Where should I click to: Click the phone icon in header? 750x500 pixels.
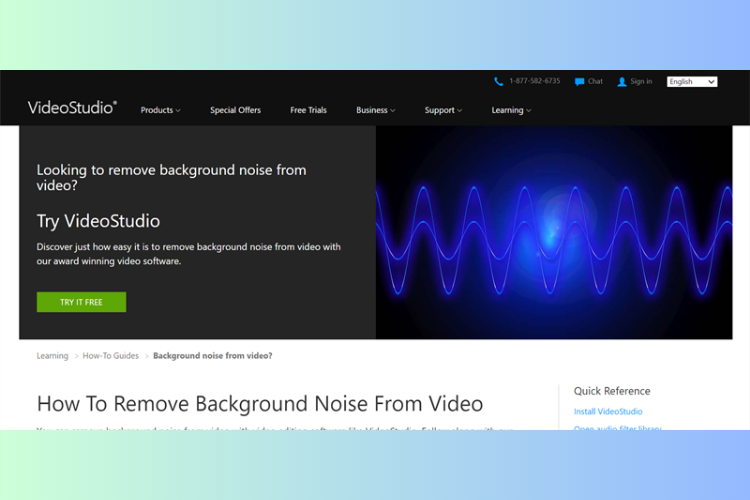(498, 82)
